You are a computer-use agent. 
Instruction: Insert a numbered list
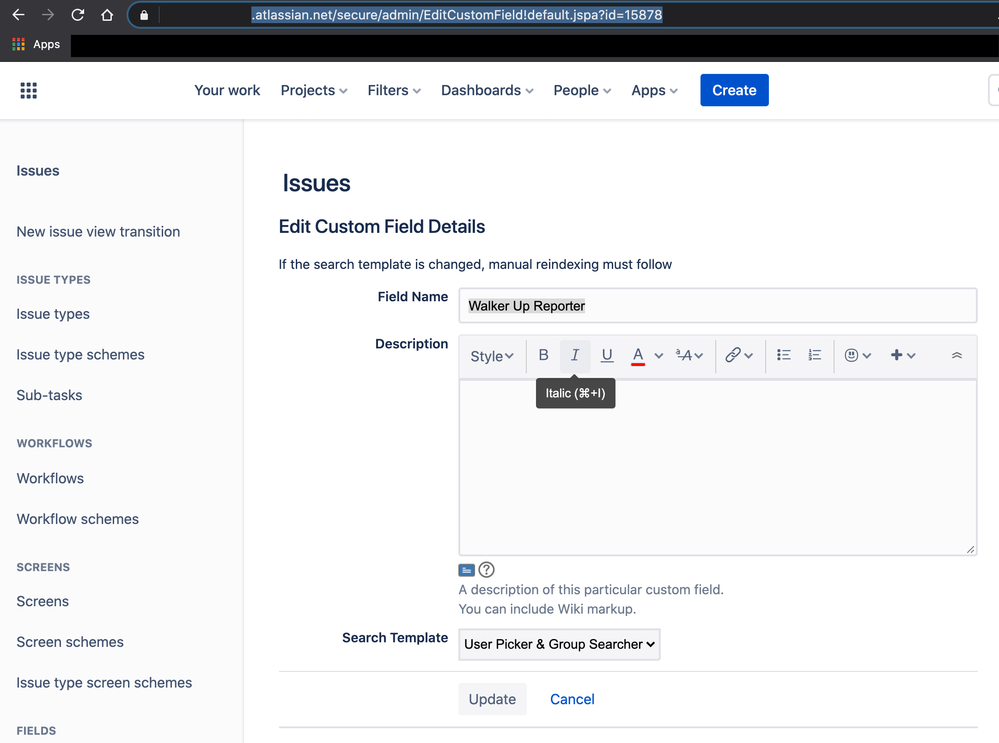815,355
